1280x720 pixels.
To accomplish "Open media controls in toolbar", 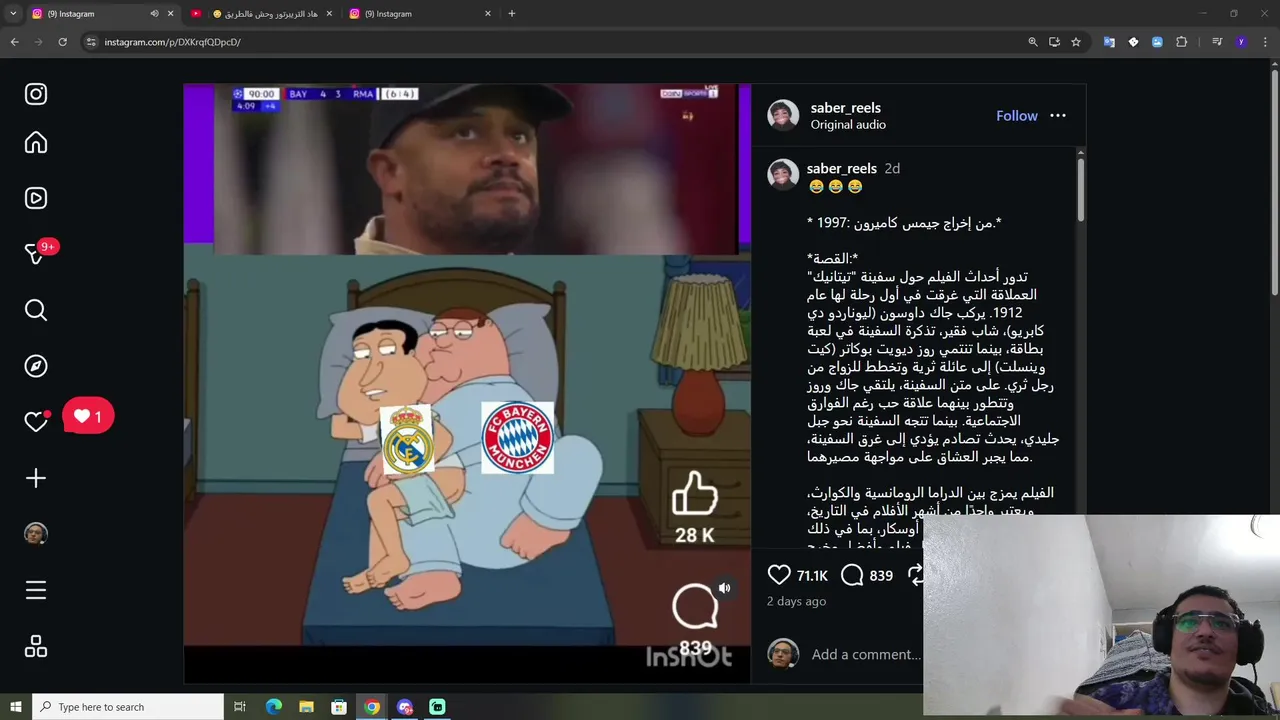I will click(1217, 42).
